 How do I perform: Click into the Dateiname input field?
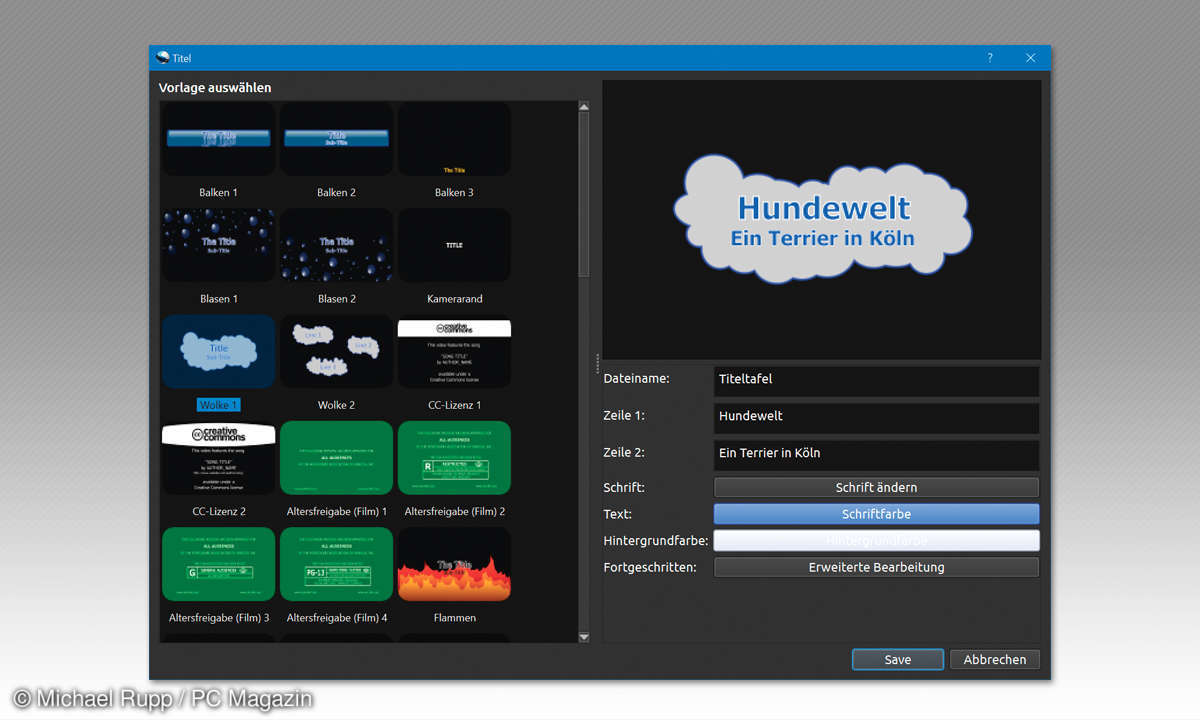pyautogui.click(x=876, y=380)
